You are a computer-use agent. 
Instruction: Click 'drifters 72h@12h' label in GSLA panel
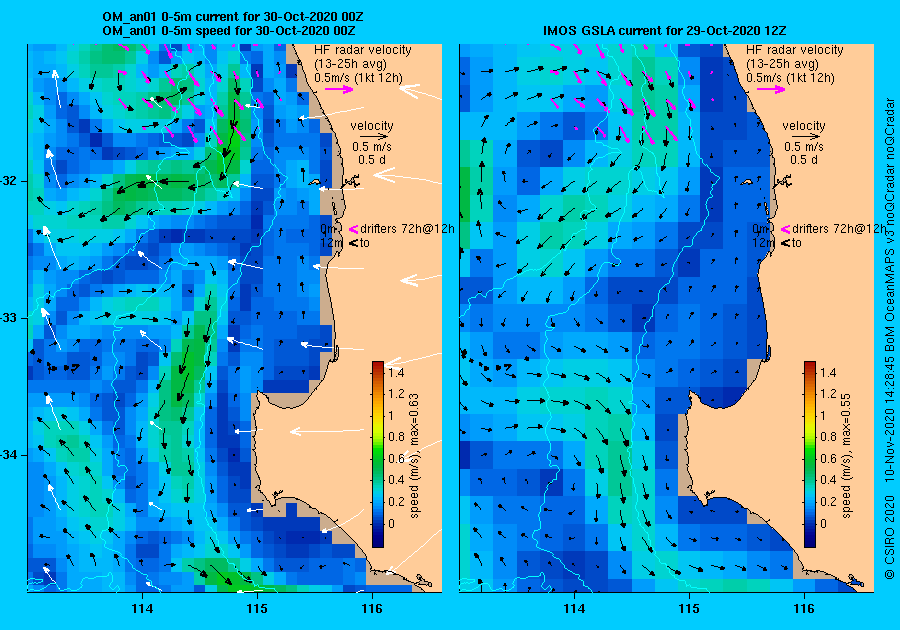pyautogui.click(x=839, y=229)
